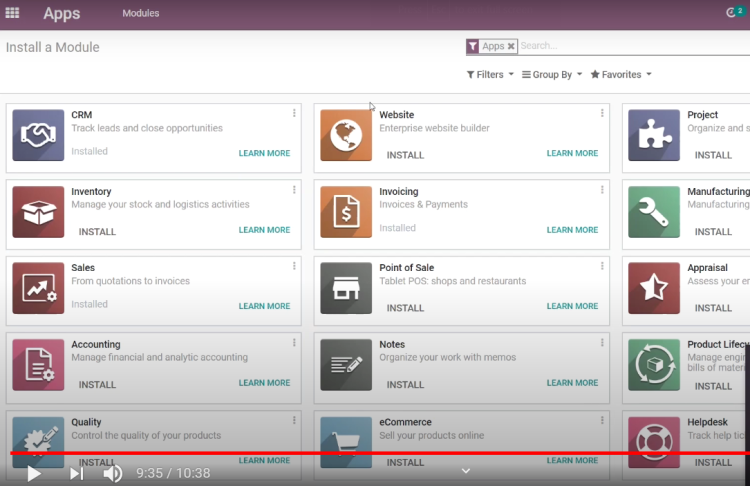750x486 pixels.
Task: Click the Quality module icon
Action: pyautogui.click(x=38, y=442)
